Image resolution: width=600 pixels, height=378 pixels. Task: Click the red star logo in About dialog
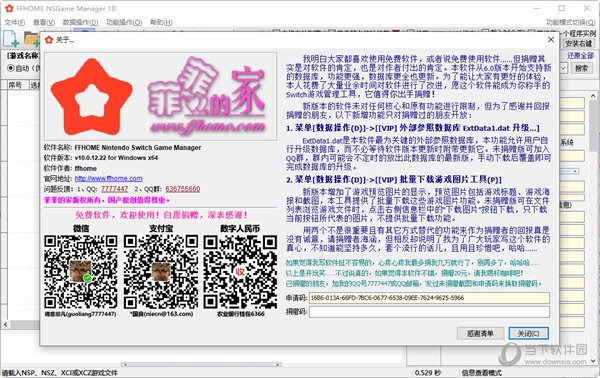click(91, 97)
